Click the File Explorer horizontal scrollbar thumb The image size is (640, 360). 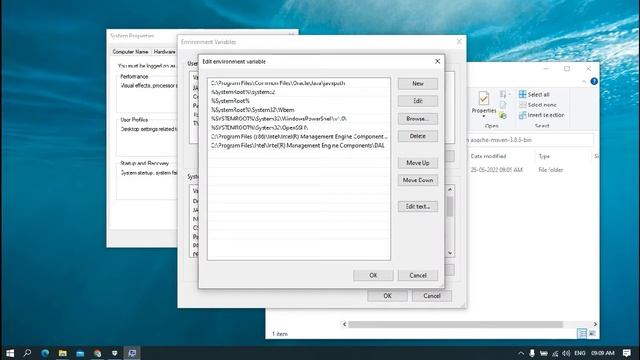(x=455, y=324)
